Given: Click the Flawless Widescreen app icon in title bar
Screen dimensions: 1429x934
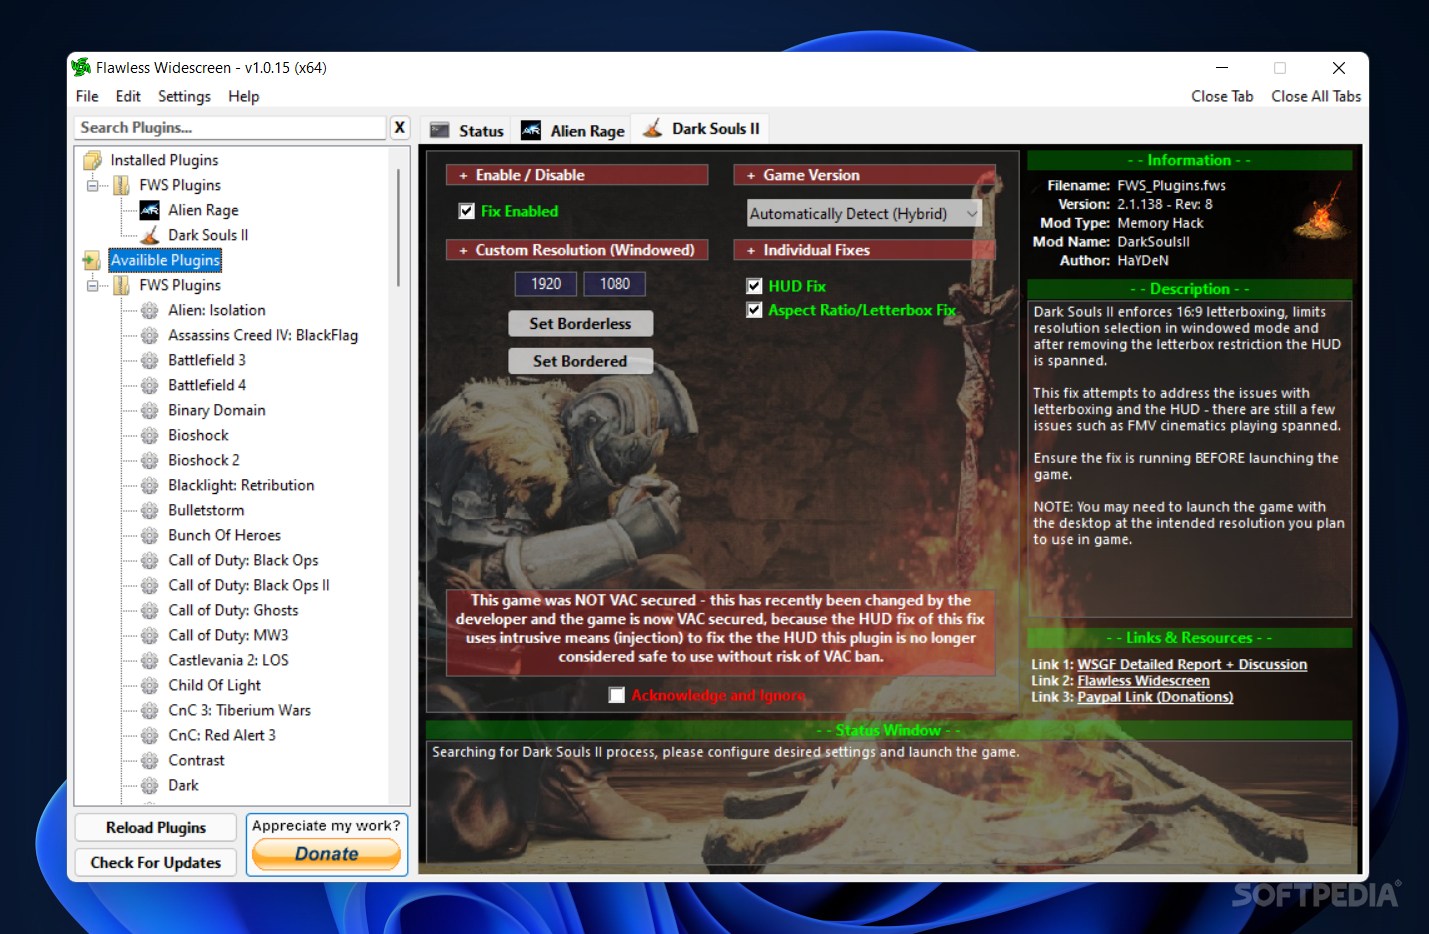Looking at the screenshot, I should point(81,67).
